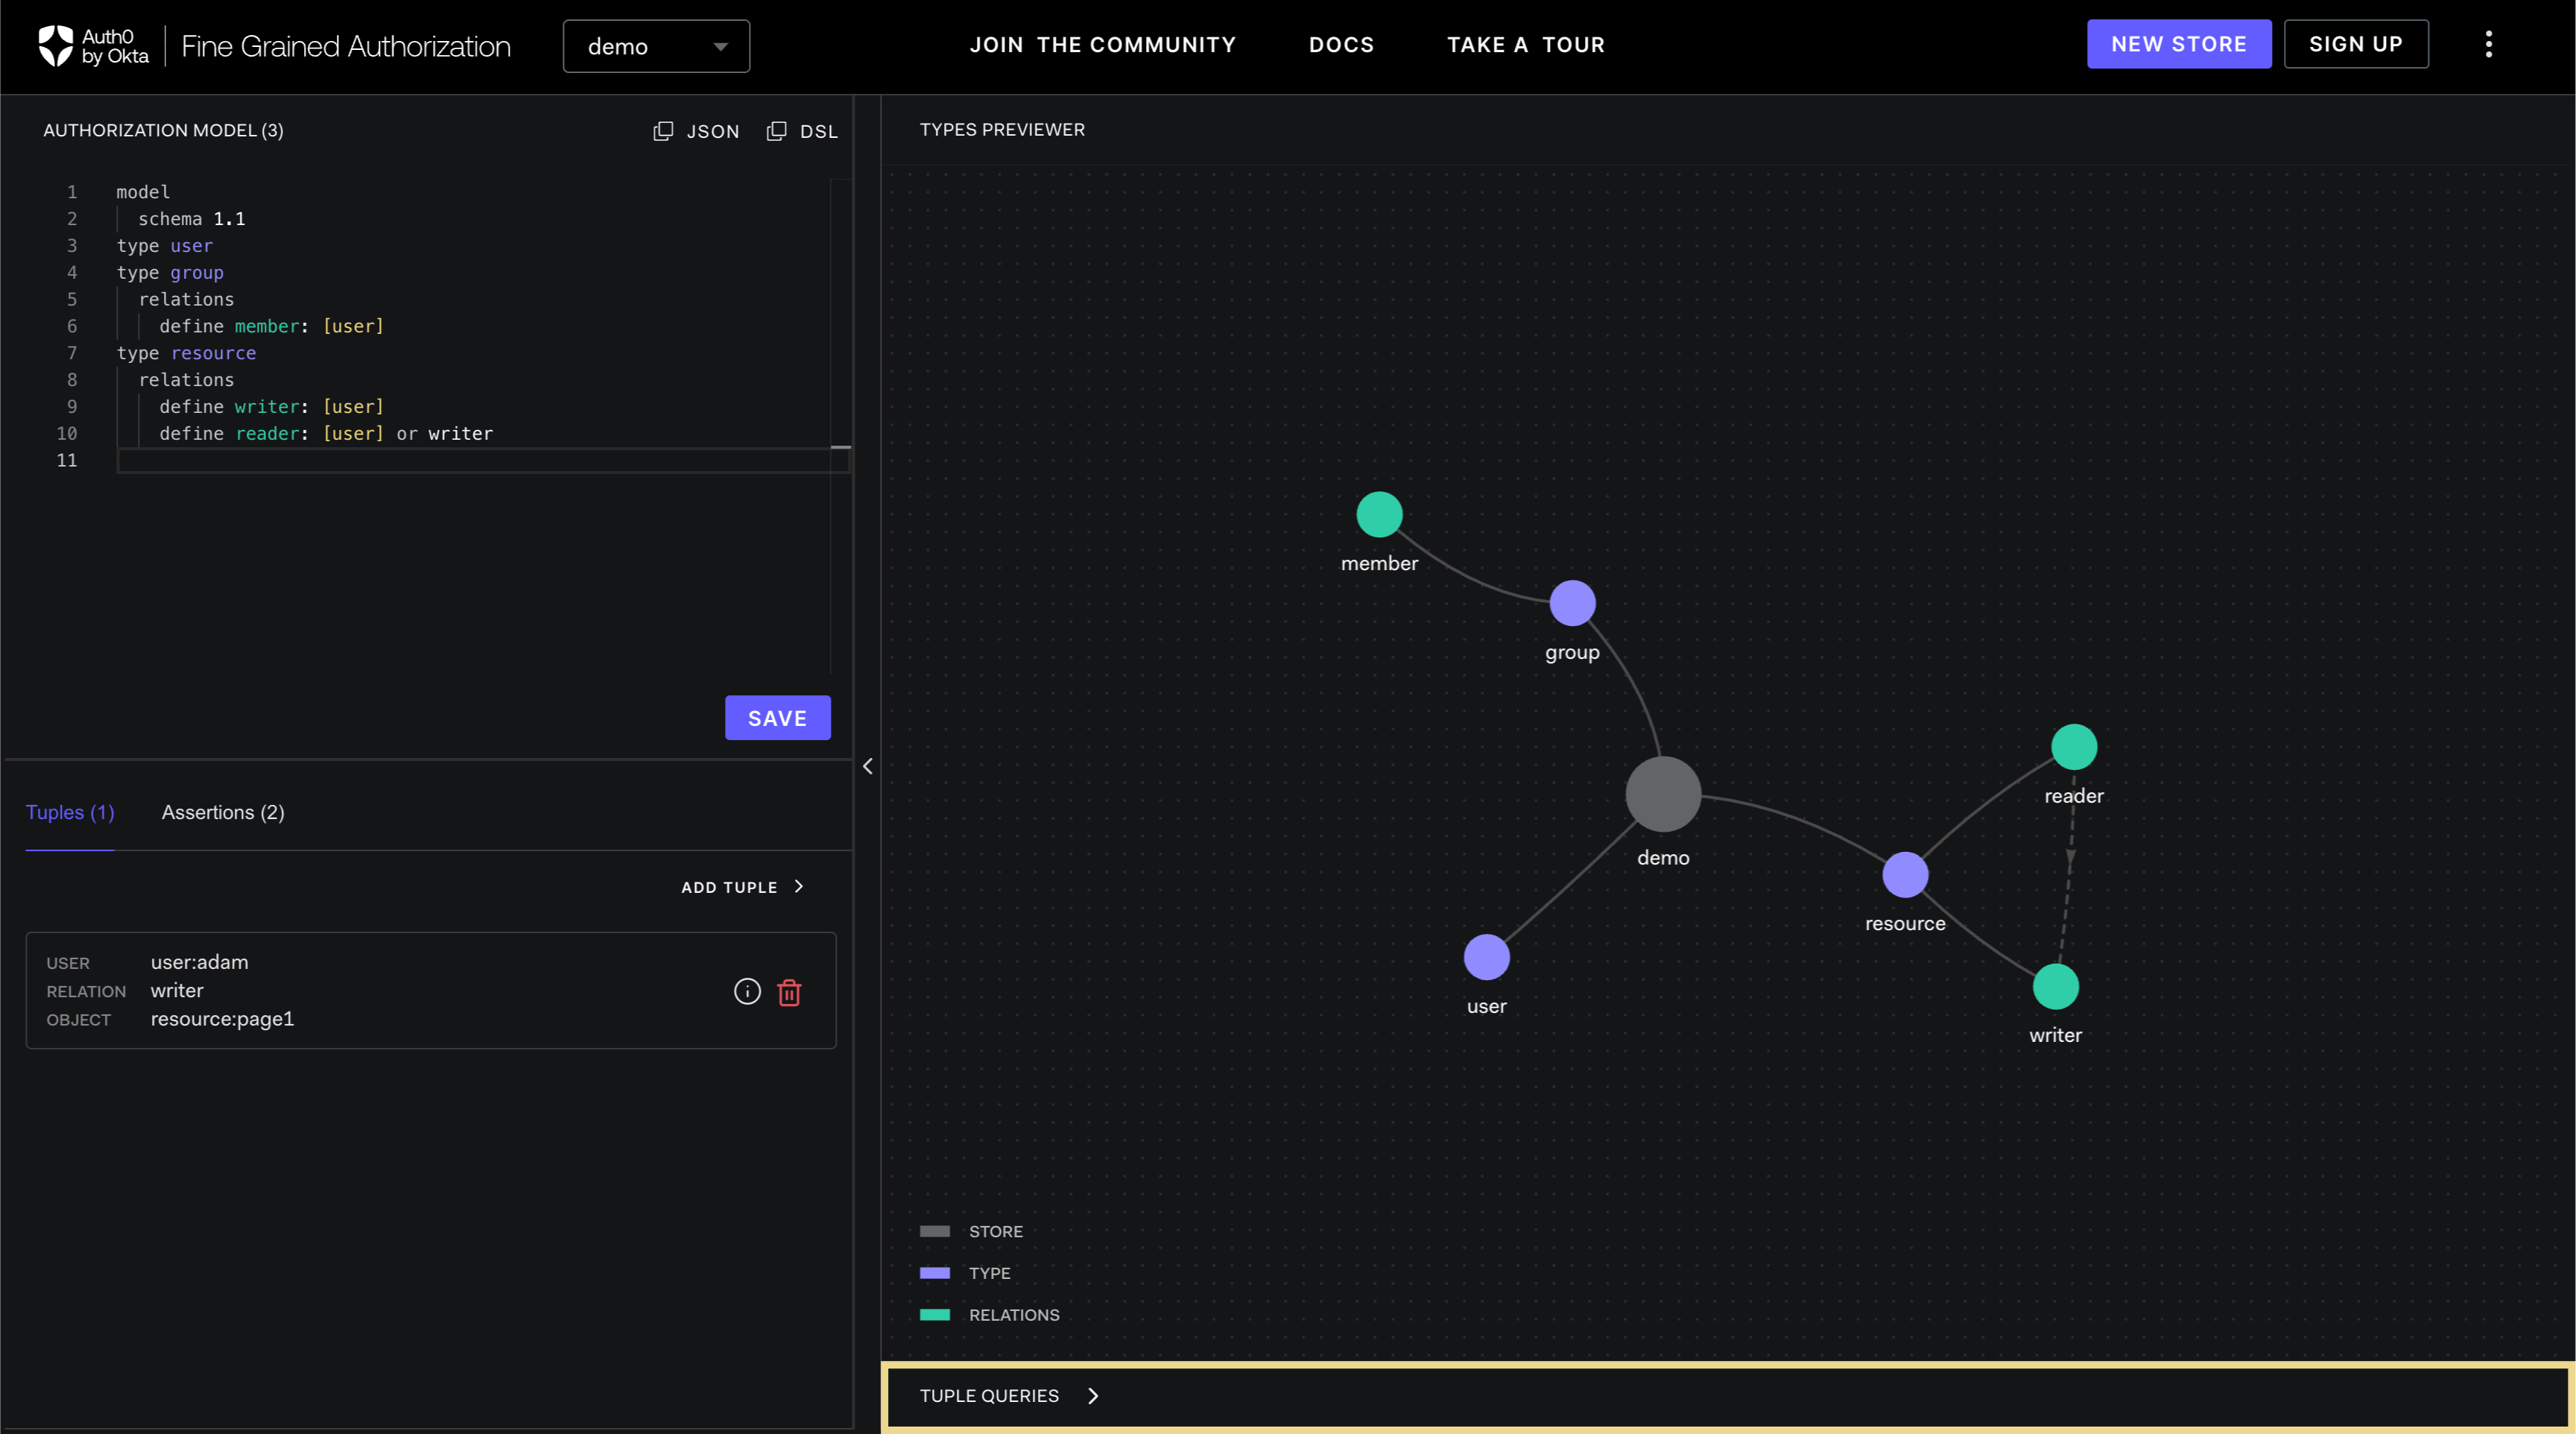
Task: Click the 'resource:page1' object value
Action: pyautogui.click(x=222, y=1018)
